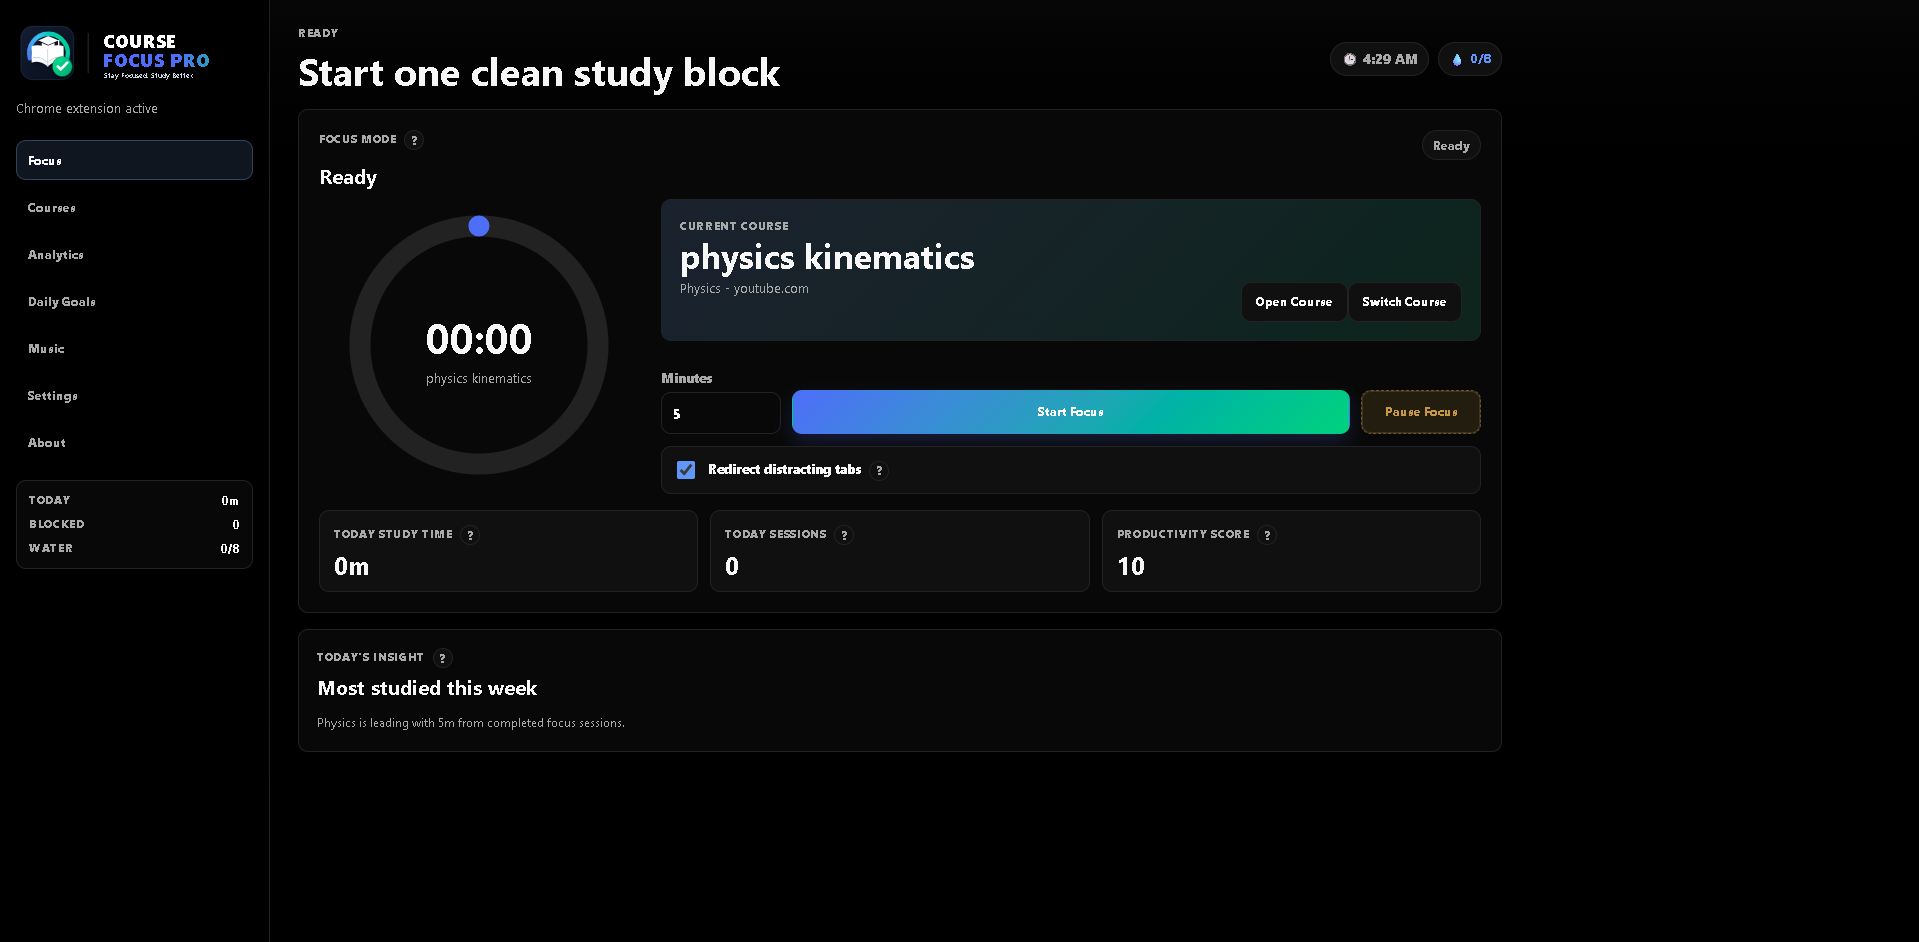Switch to the Music section
The height and width of the screenshot is (942, 1919).
pos(134,348)
